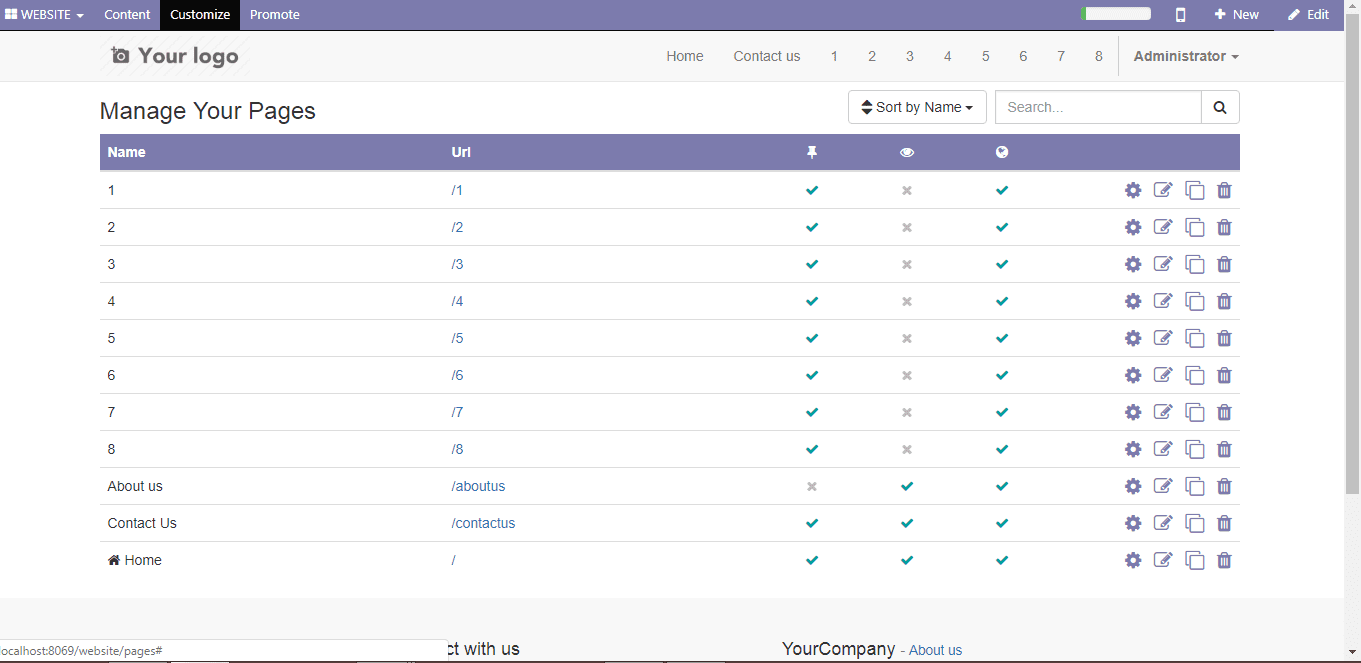This screenshot has width=1361, height=663.
Task: Open the Content menu
Action: pos(127,15)
